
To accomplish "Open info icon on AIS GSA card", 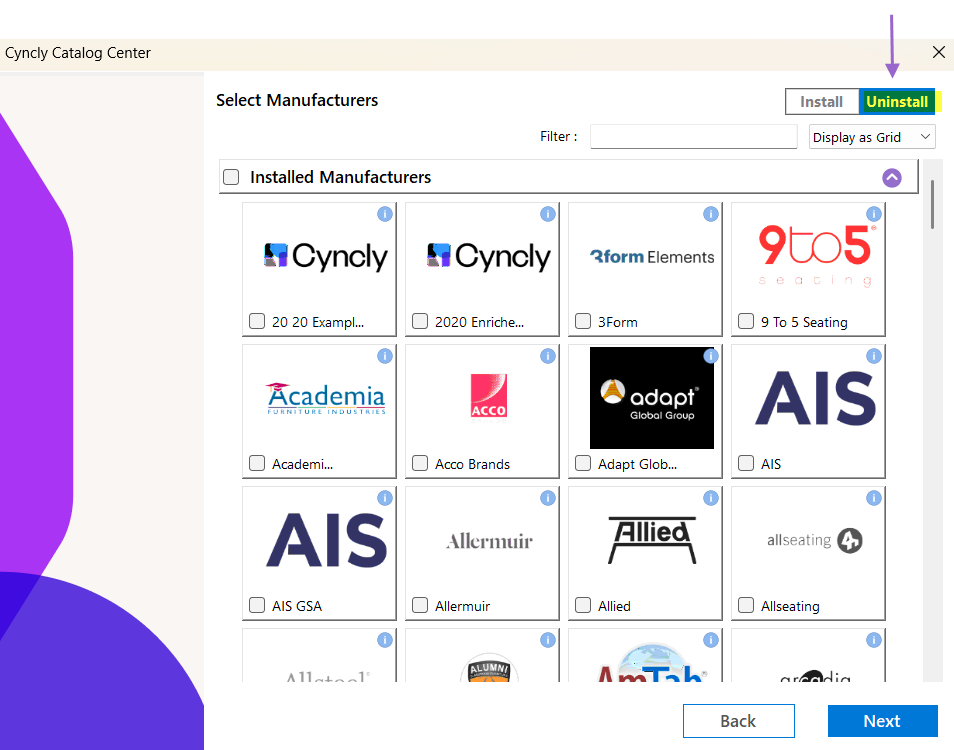I will pos(385,498).
